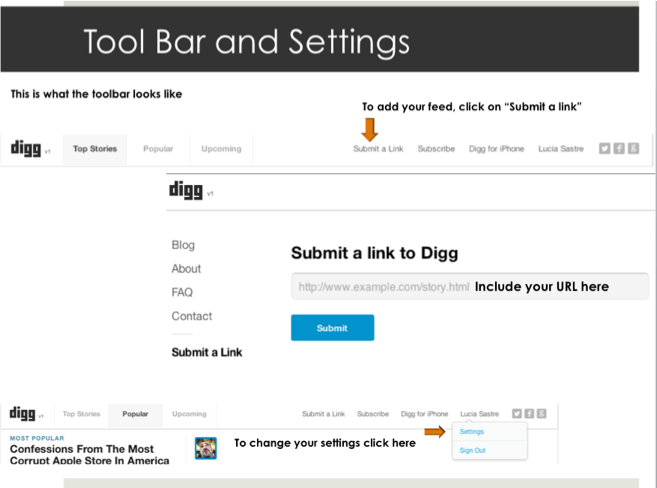This screenshot has width=657, height=488.
Task: Click Submit a Link in top toolbar
Action: (x=378, y=149)
